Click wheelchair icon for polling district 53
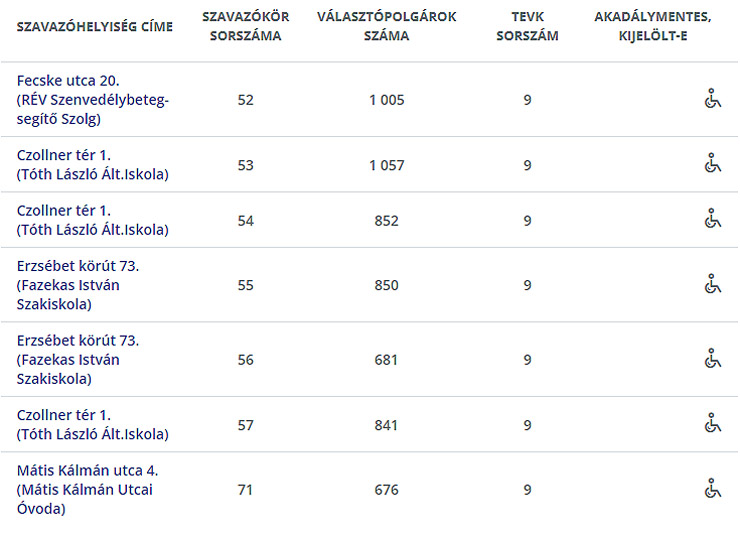This screenshot has width=740, height=537. tap(712, 164)
